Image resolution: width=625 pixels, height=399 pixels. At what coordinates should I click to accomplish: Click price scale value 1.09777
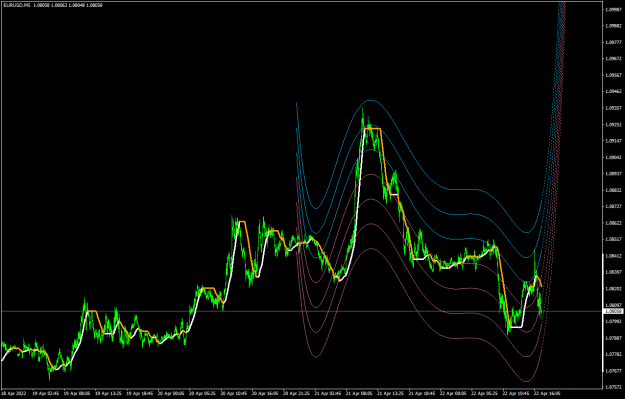(613, 42)
